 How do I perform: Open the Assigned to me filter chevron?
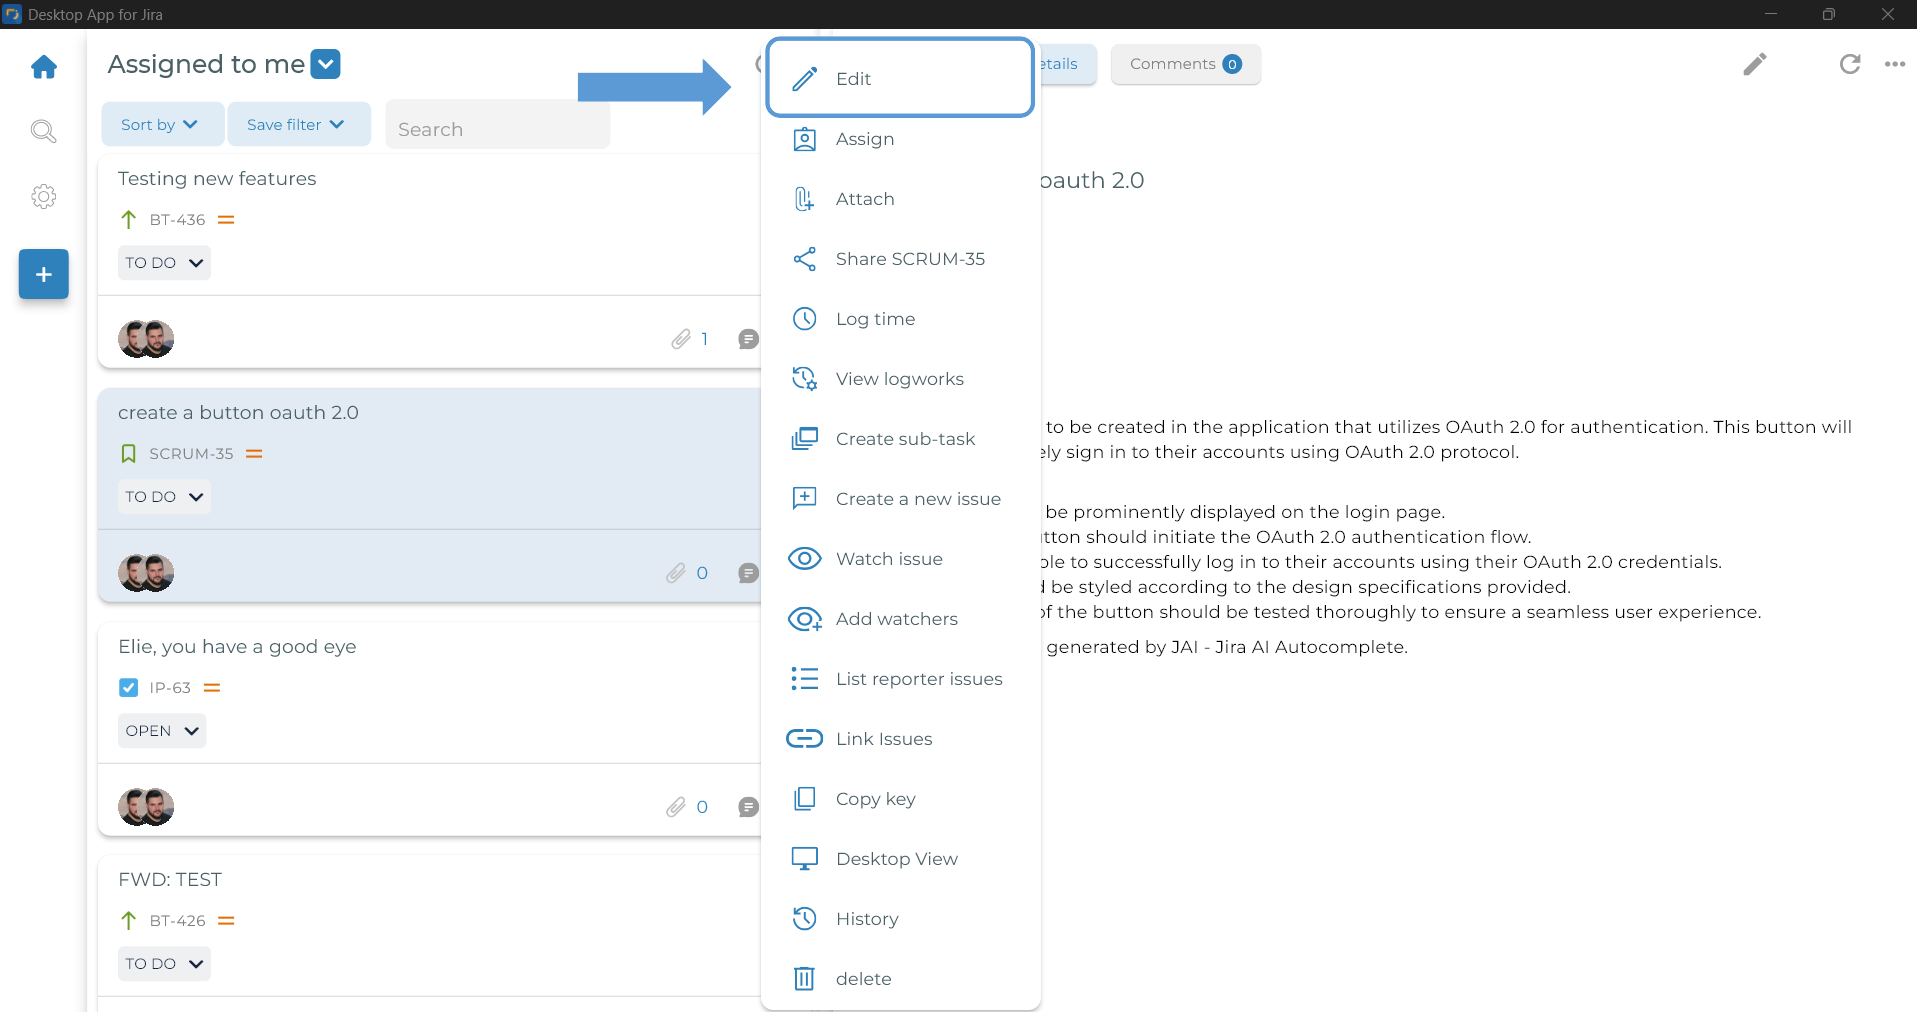coord(326,64)
